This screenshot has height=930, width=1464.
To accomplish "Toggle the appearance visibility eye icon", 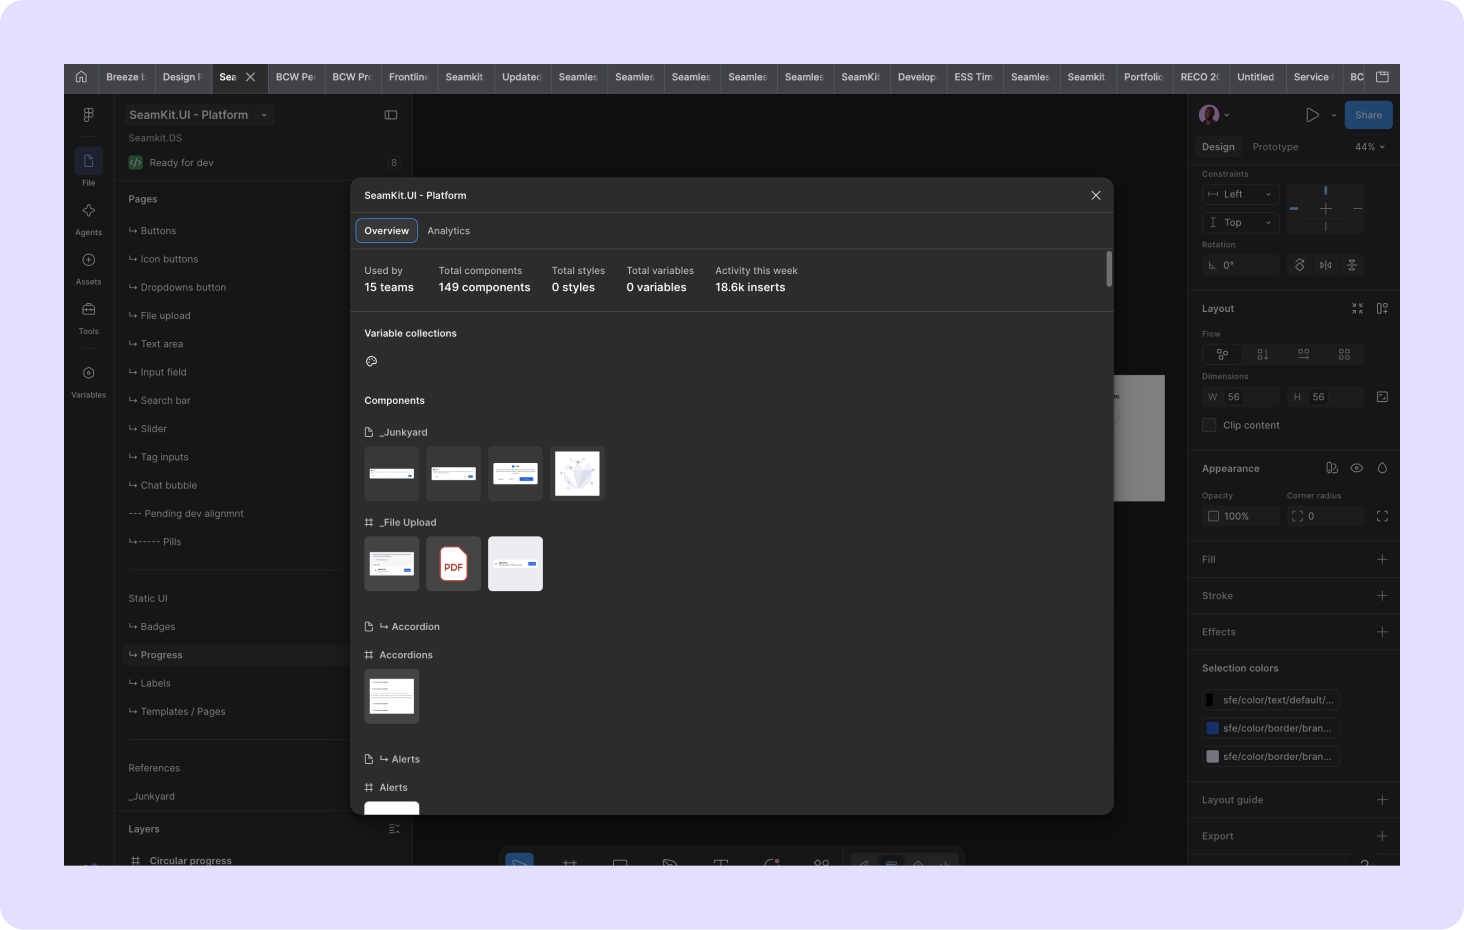I will tap(1357, 468).
